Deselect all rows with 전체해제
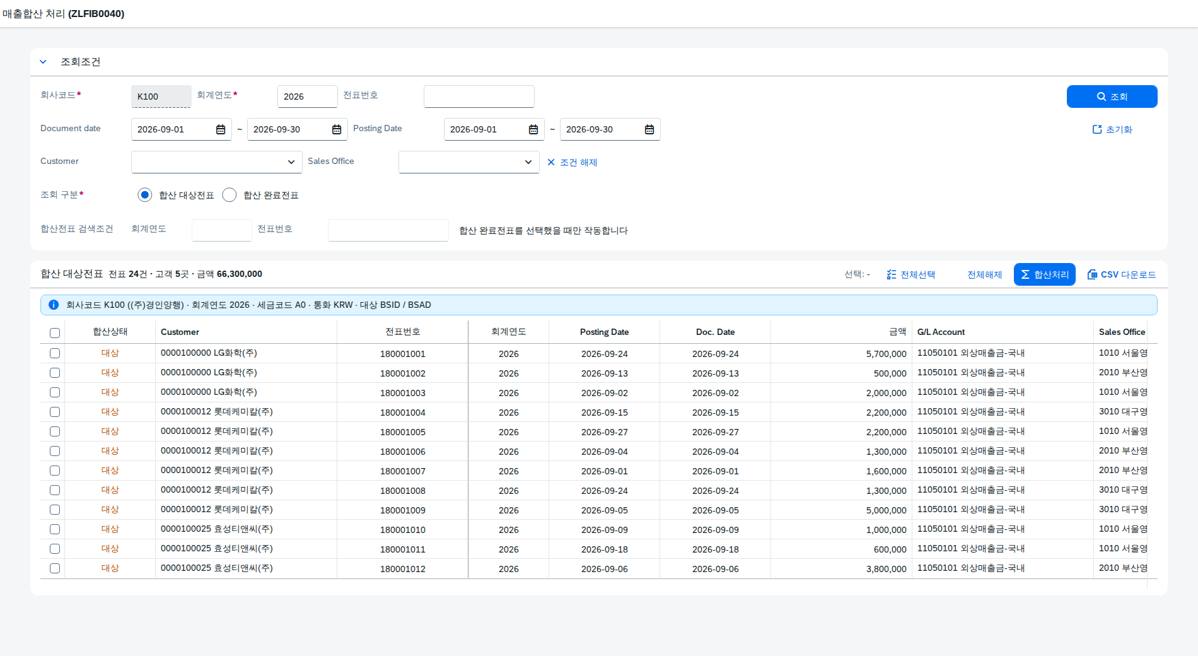Image resolution: width=1198 pixels, height=656 pixels. pos(984,275)
